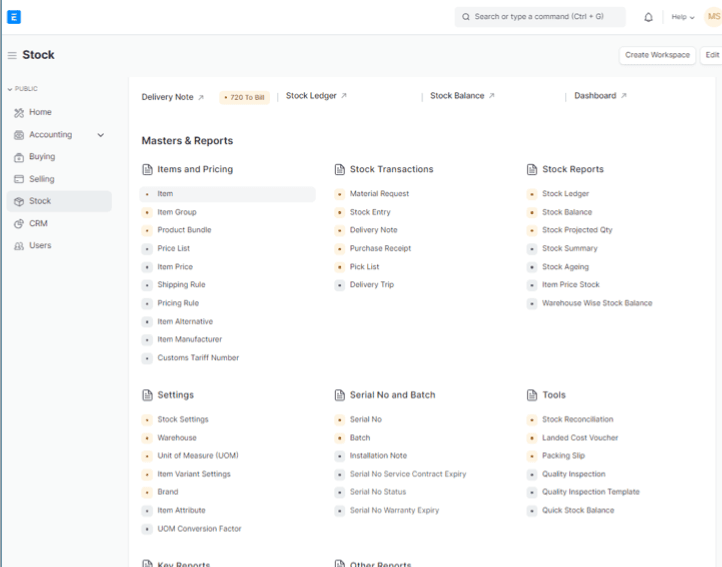Click the Stock Transactions document icon
Viewport: 722px width, 567px height.
340,170
